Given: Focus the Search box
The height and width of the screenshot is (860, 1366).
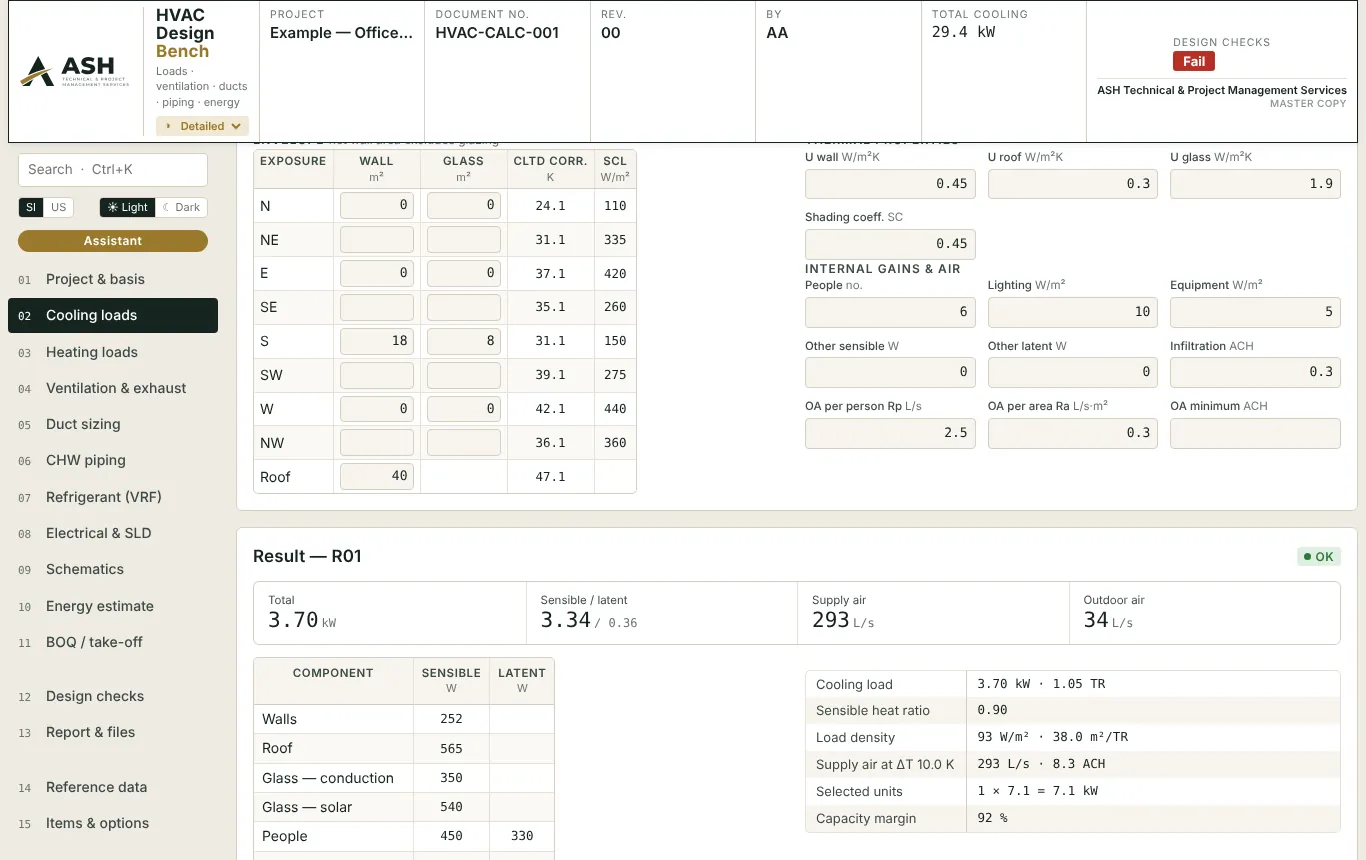Looking at the screenshot, I should [x=113, y=169].
